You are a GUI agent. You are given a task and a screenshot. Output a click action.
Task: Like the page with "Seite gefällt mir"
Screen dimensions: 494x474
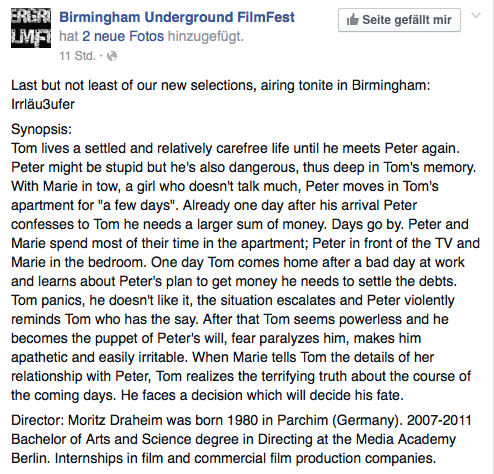399,20
